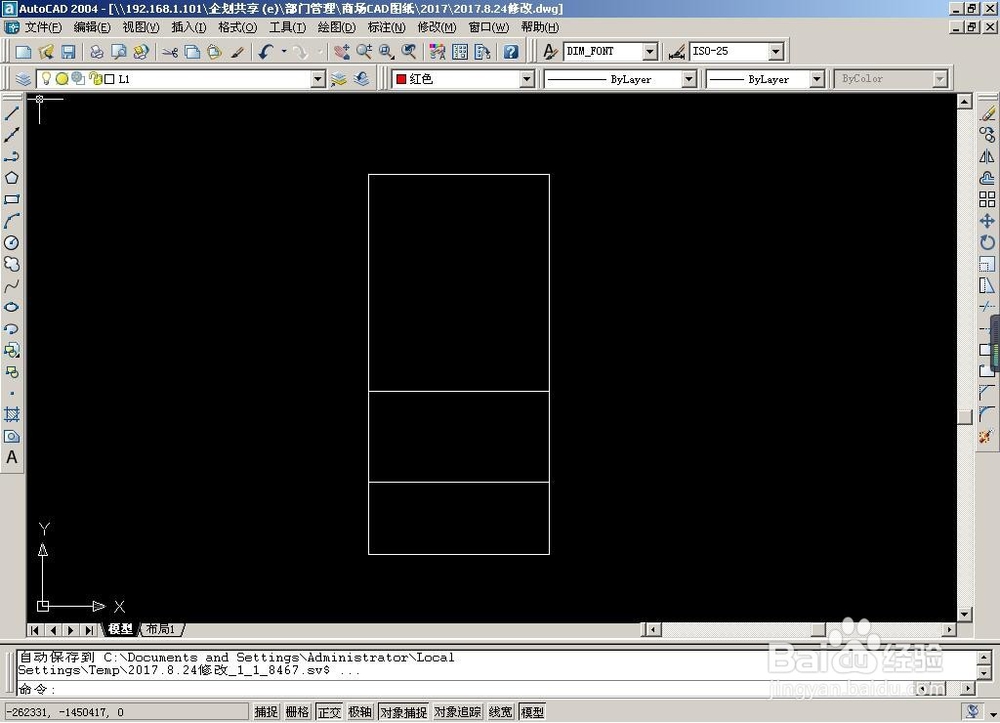Click the 模型 button in status bar
This screenshot has width=1000, height=723.
coord(533,712)
